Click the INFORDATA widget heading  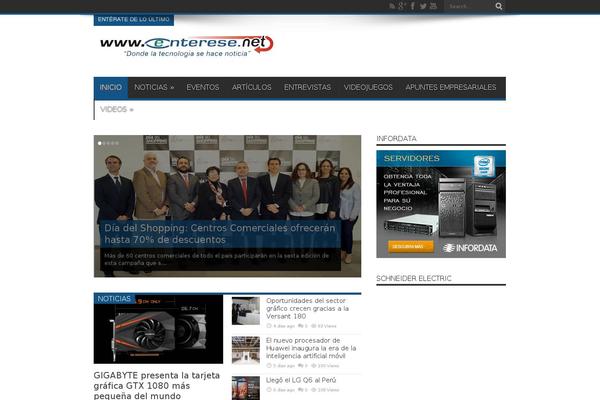[x=396, y=139]
